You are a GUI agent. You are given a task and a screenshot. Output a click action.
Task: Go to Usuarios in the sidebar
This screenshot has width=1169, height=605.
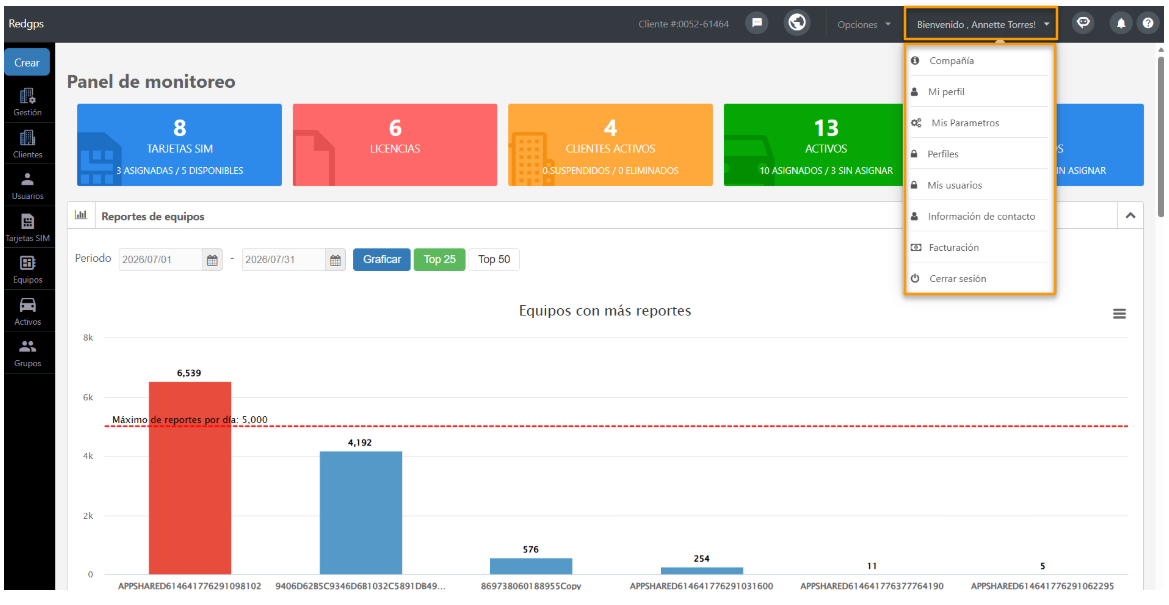click(x=28, y=186)
